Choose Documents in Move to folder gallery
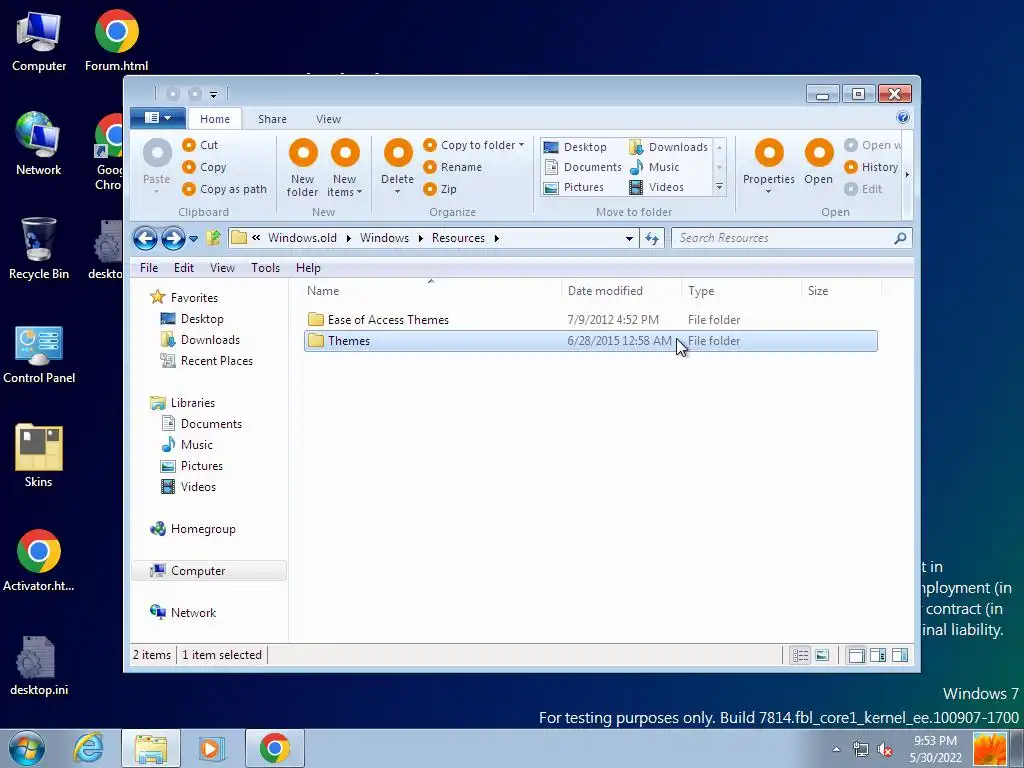Screen dimensions: 1024x768 point(583,167)
